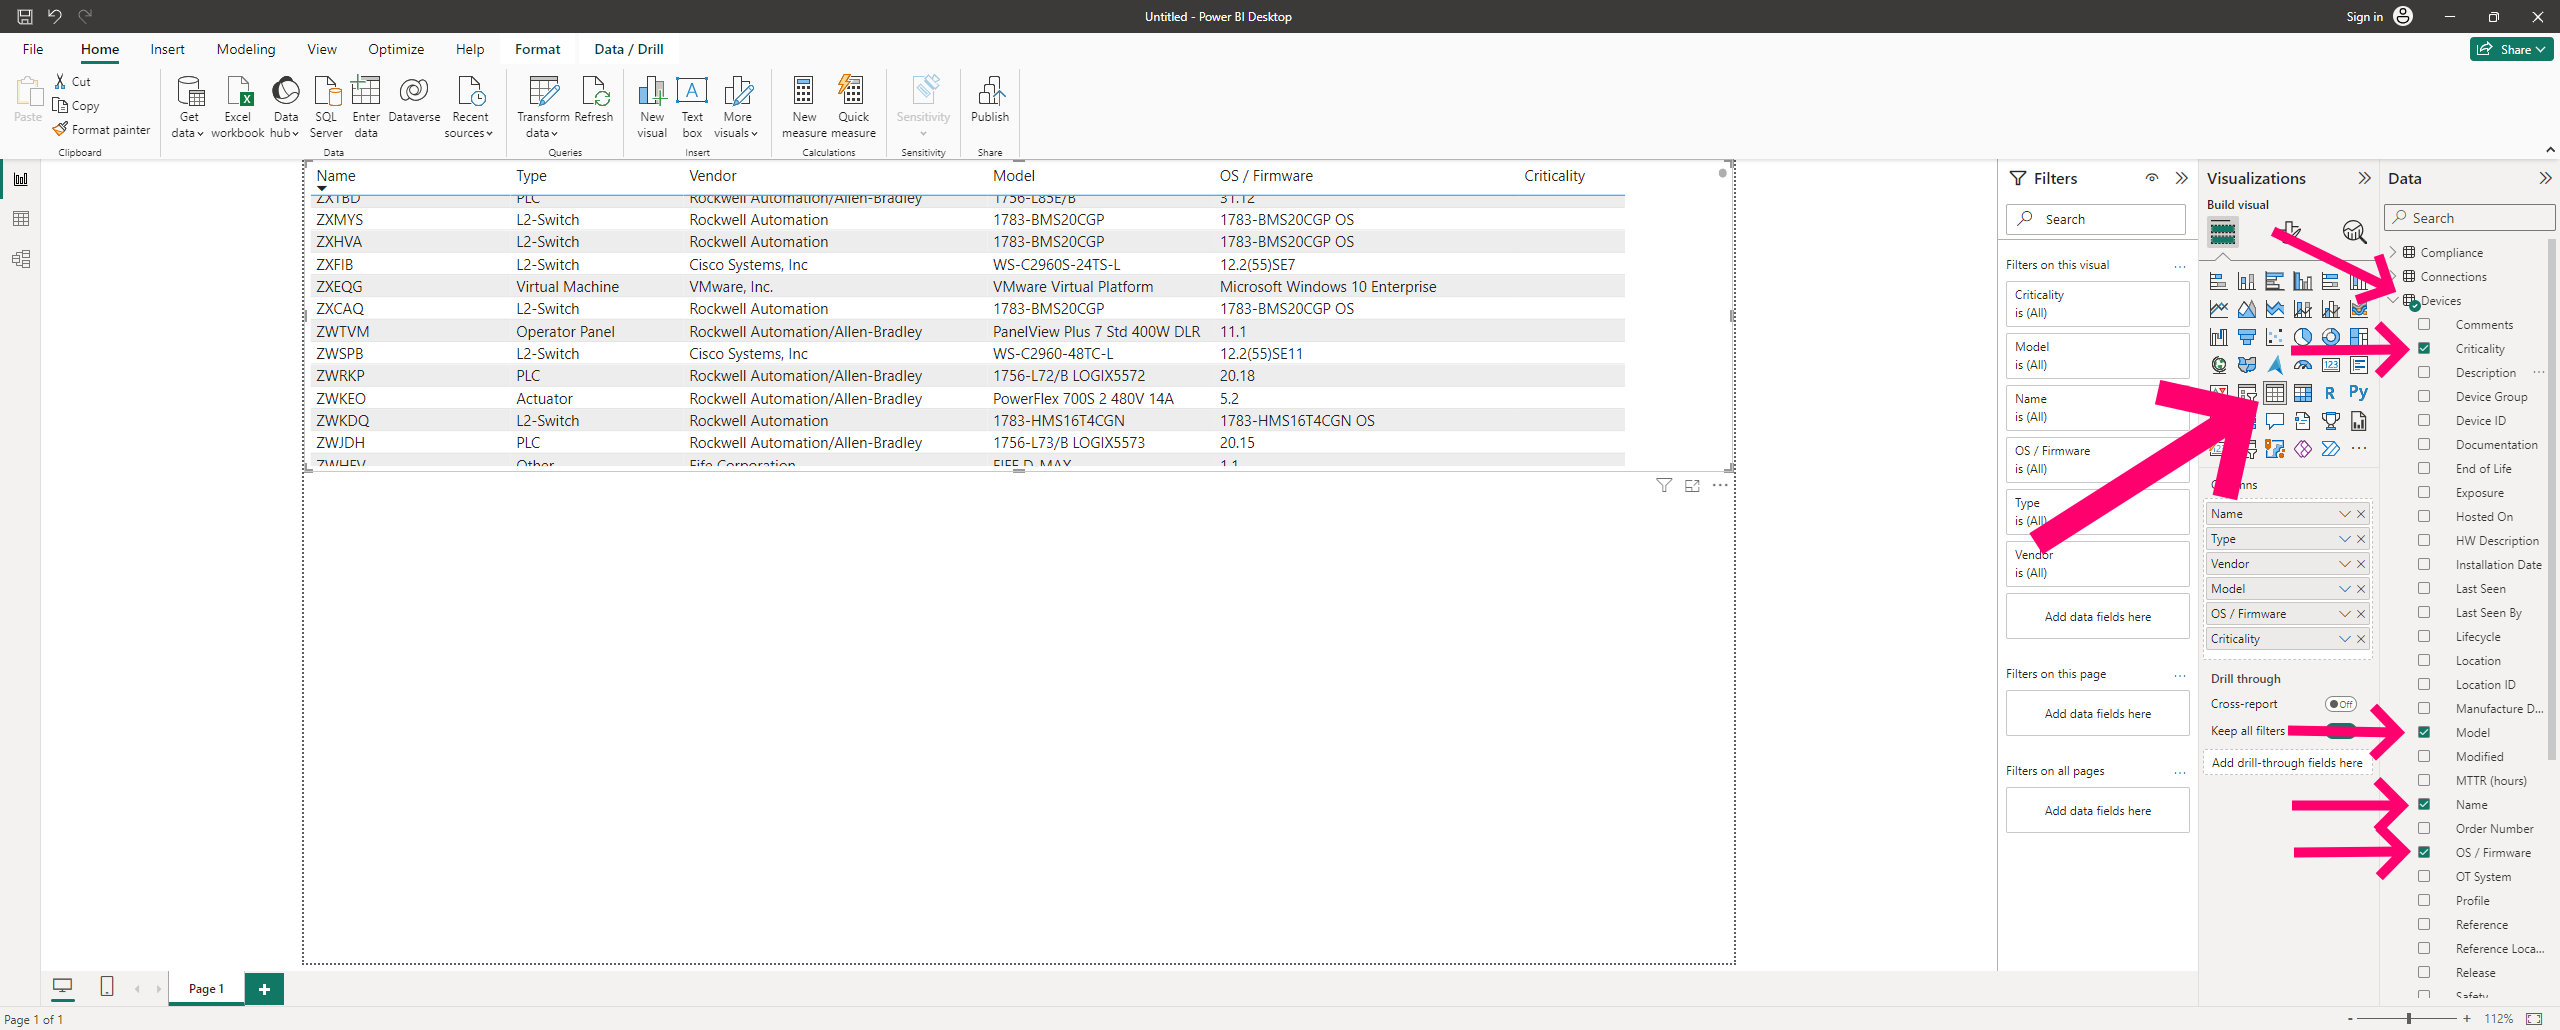Select the gauge visual in Visualizations pane
Image resolution: width=2560 pixels, height=1030 pixels.
[2303, 365]
